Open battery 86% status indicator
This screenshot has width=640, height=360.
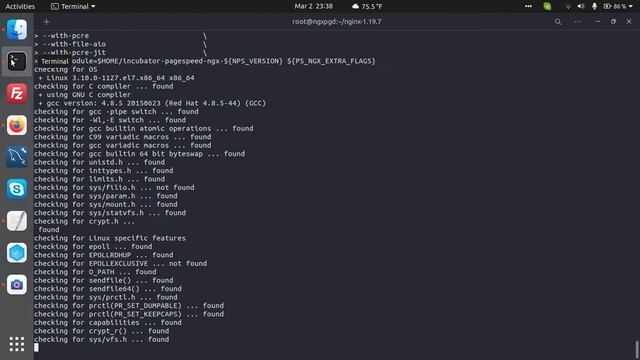tap(615, 6)
